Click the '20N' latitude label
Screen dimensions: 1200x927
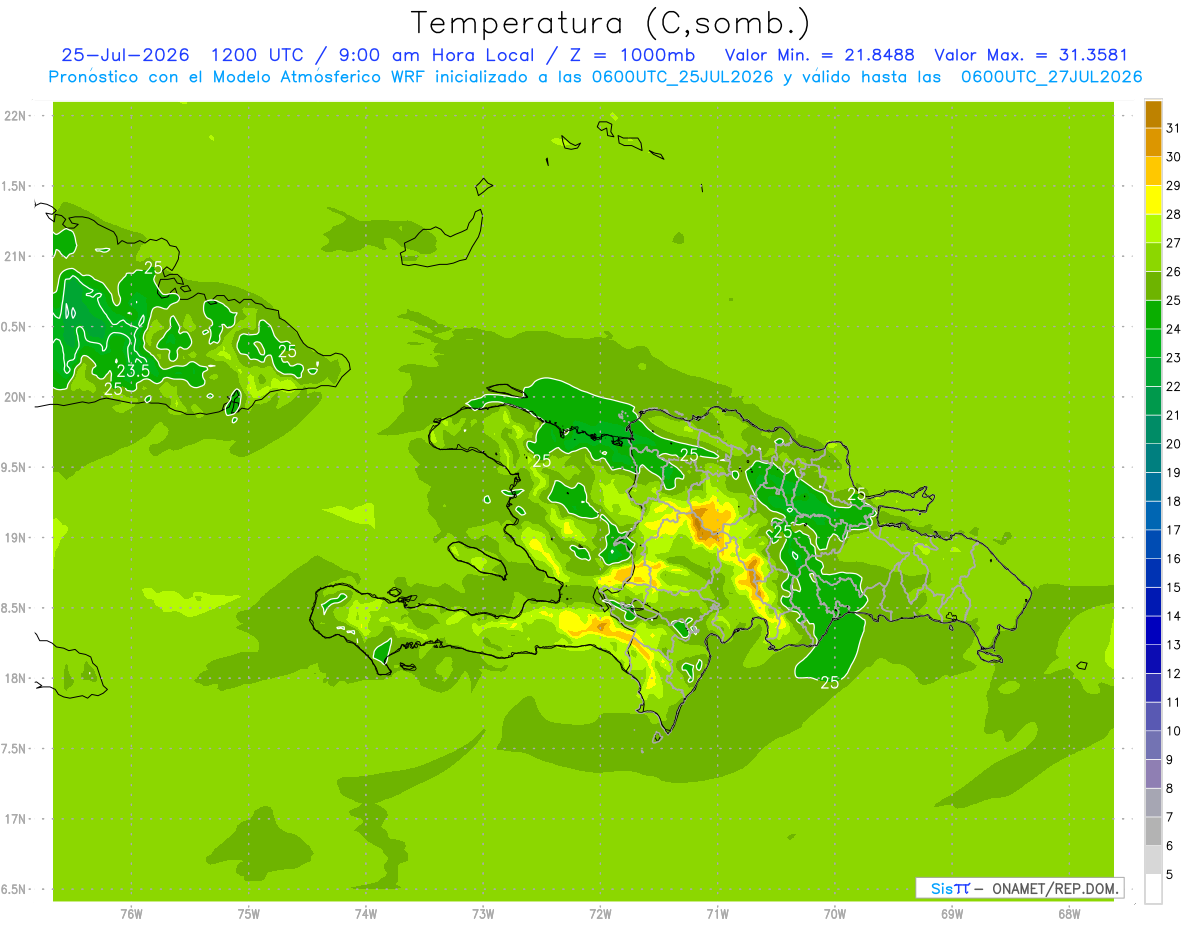click(x=15, y=397)
